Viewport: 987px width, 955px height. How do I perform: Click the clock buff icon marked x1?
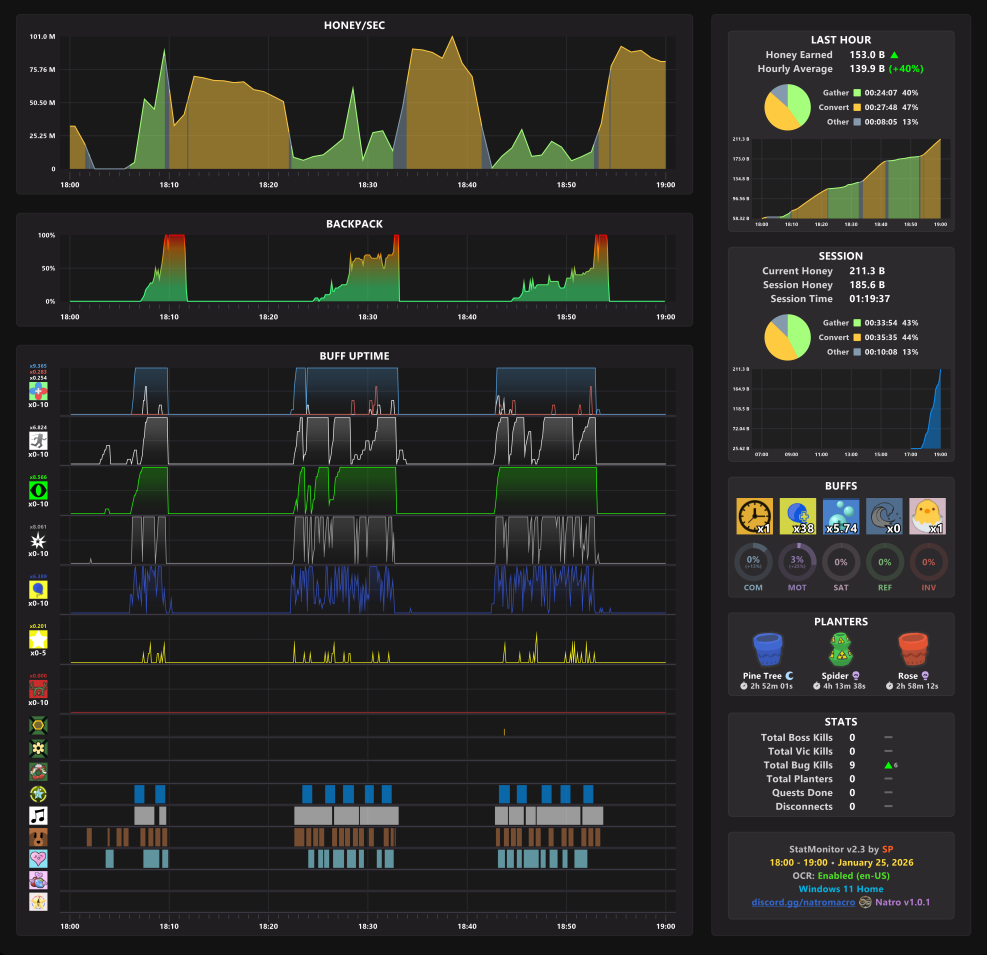pos(754,516)
